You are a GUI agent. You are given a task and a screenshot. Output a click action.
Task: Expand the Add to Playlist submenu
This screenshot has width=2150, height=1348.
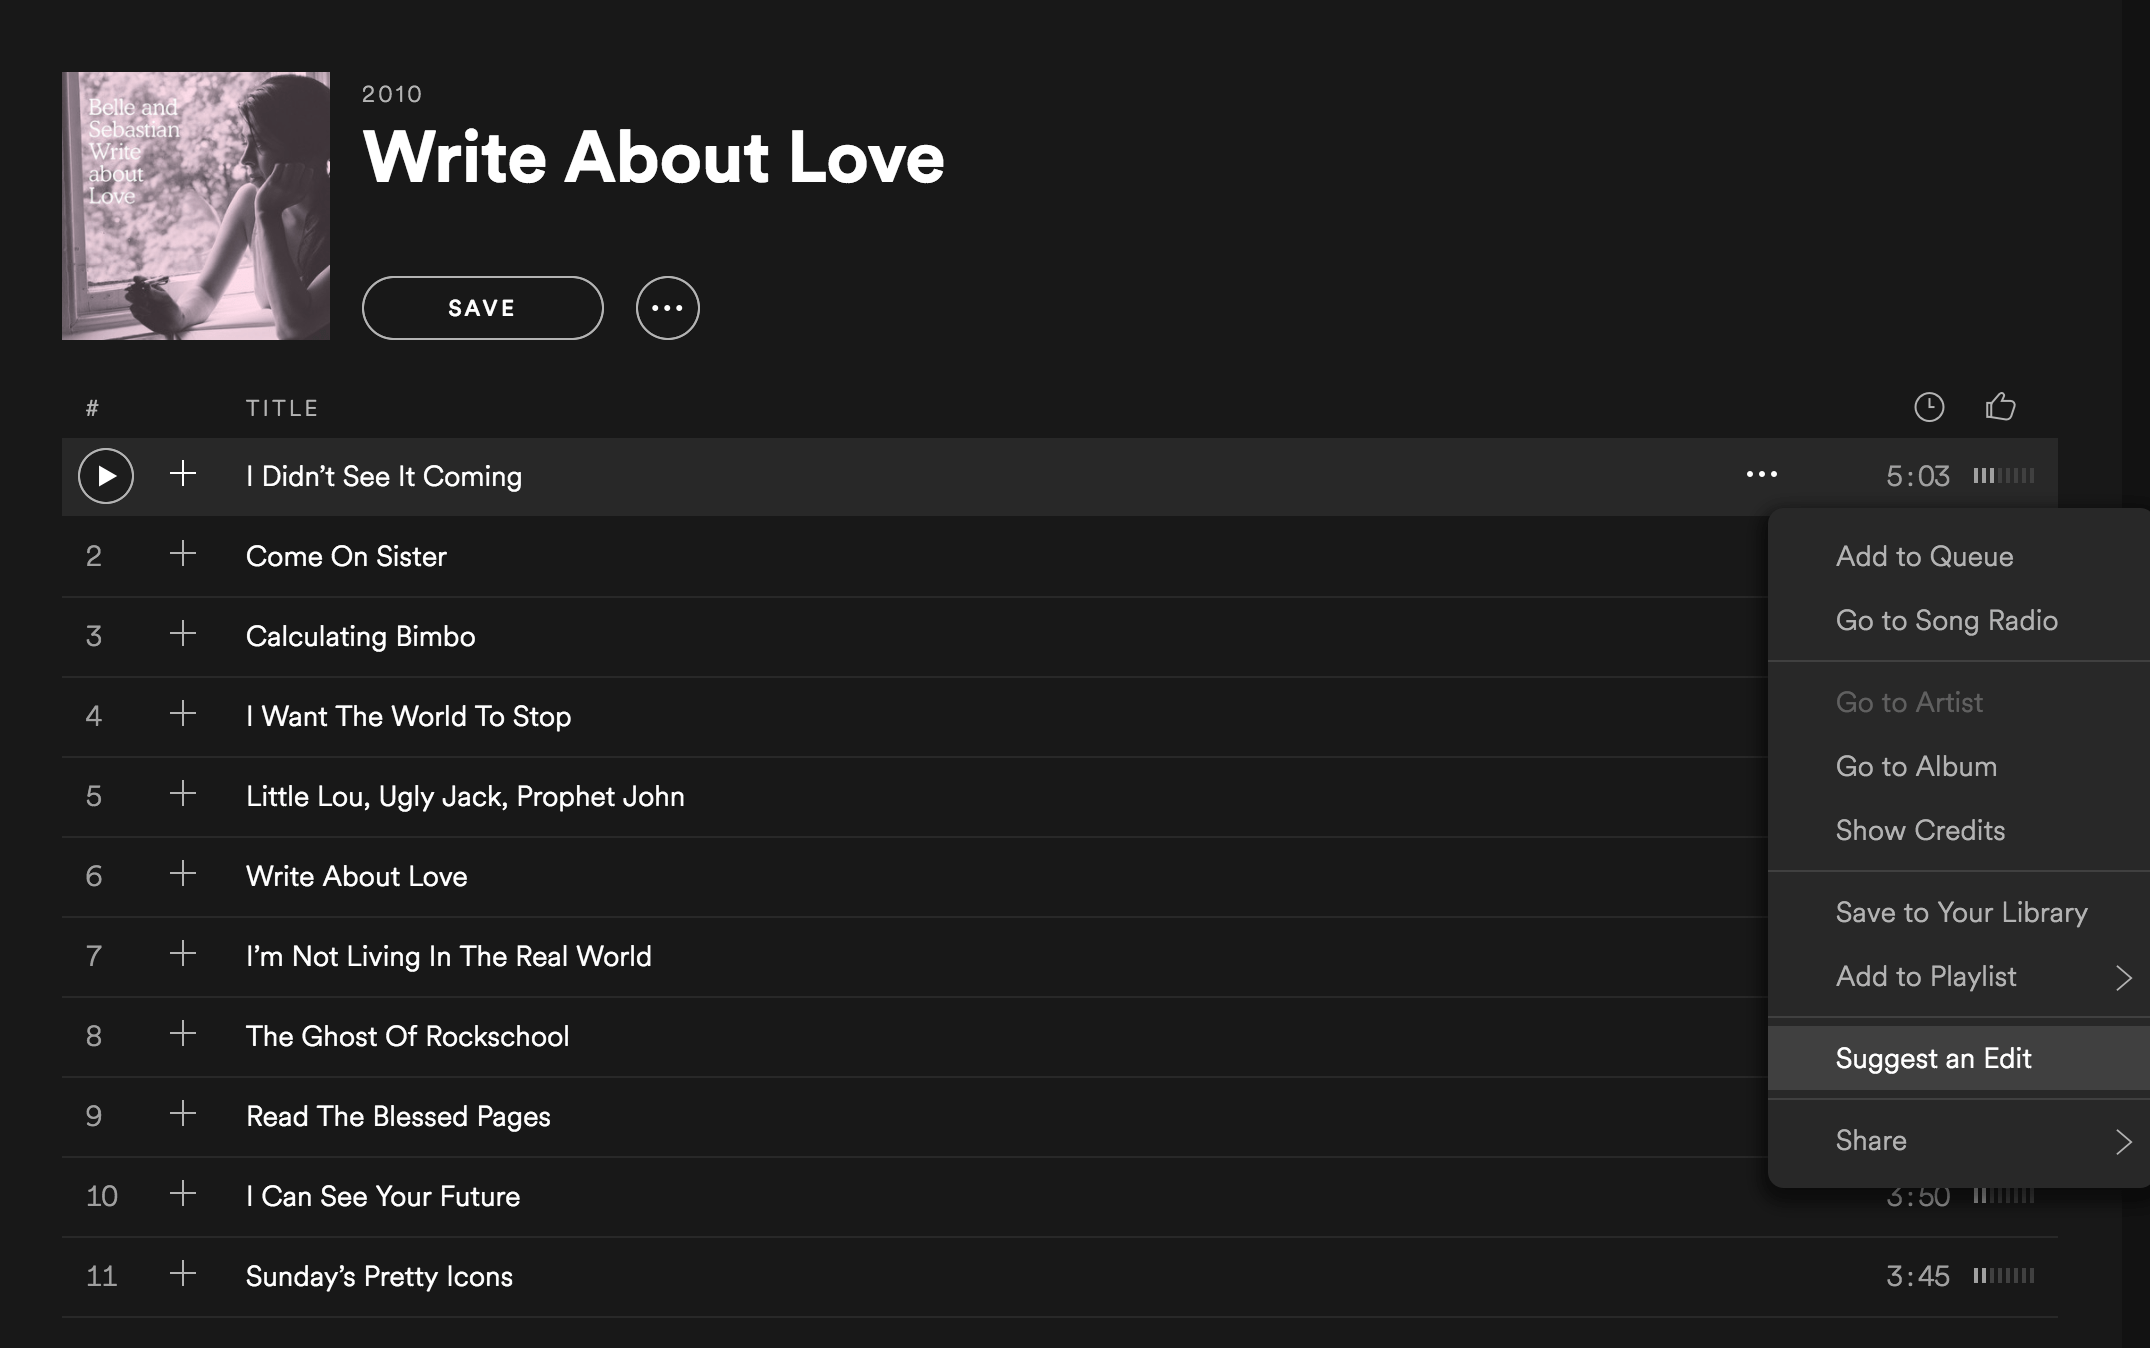1959,977
